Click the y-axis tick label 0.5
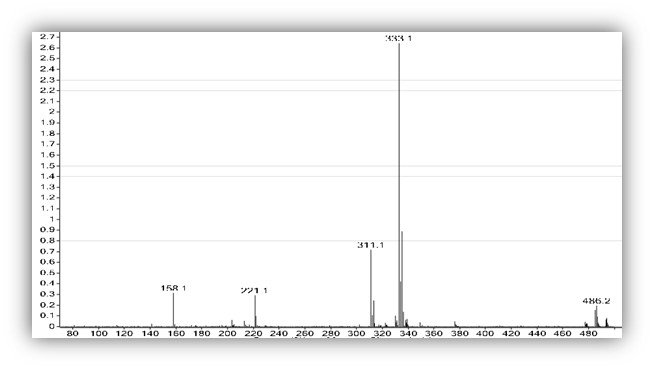This screenshot has height=370, width=654. 47,273
